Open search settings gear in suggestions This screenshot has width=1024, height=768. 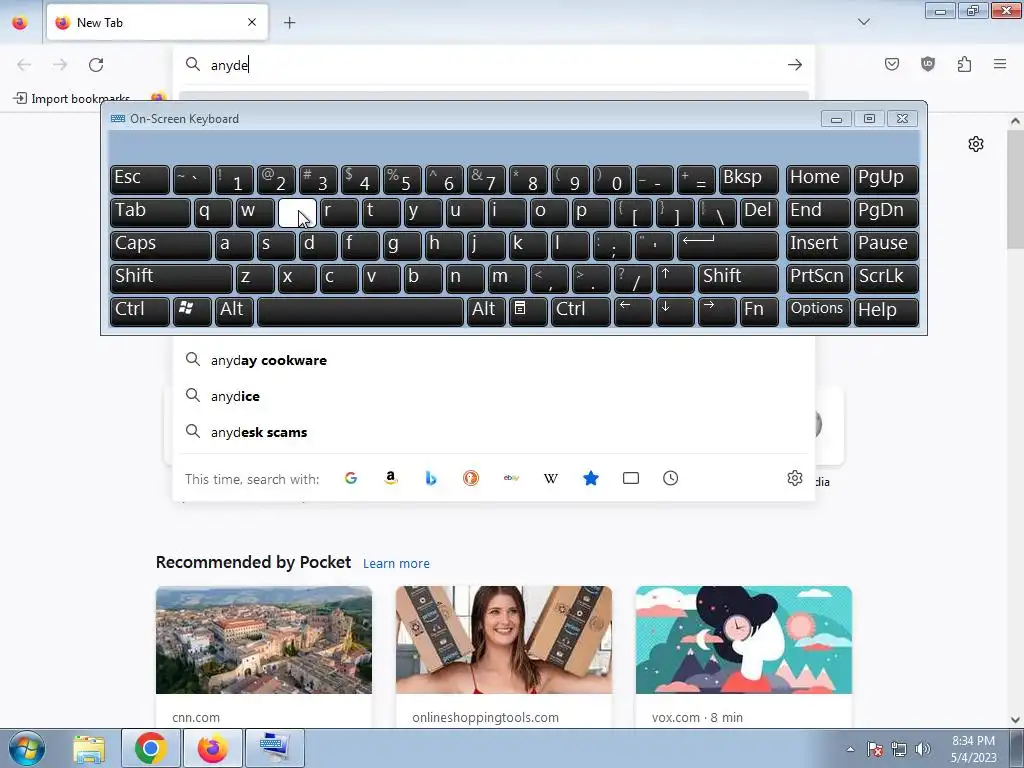(795, 479)
